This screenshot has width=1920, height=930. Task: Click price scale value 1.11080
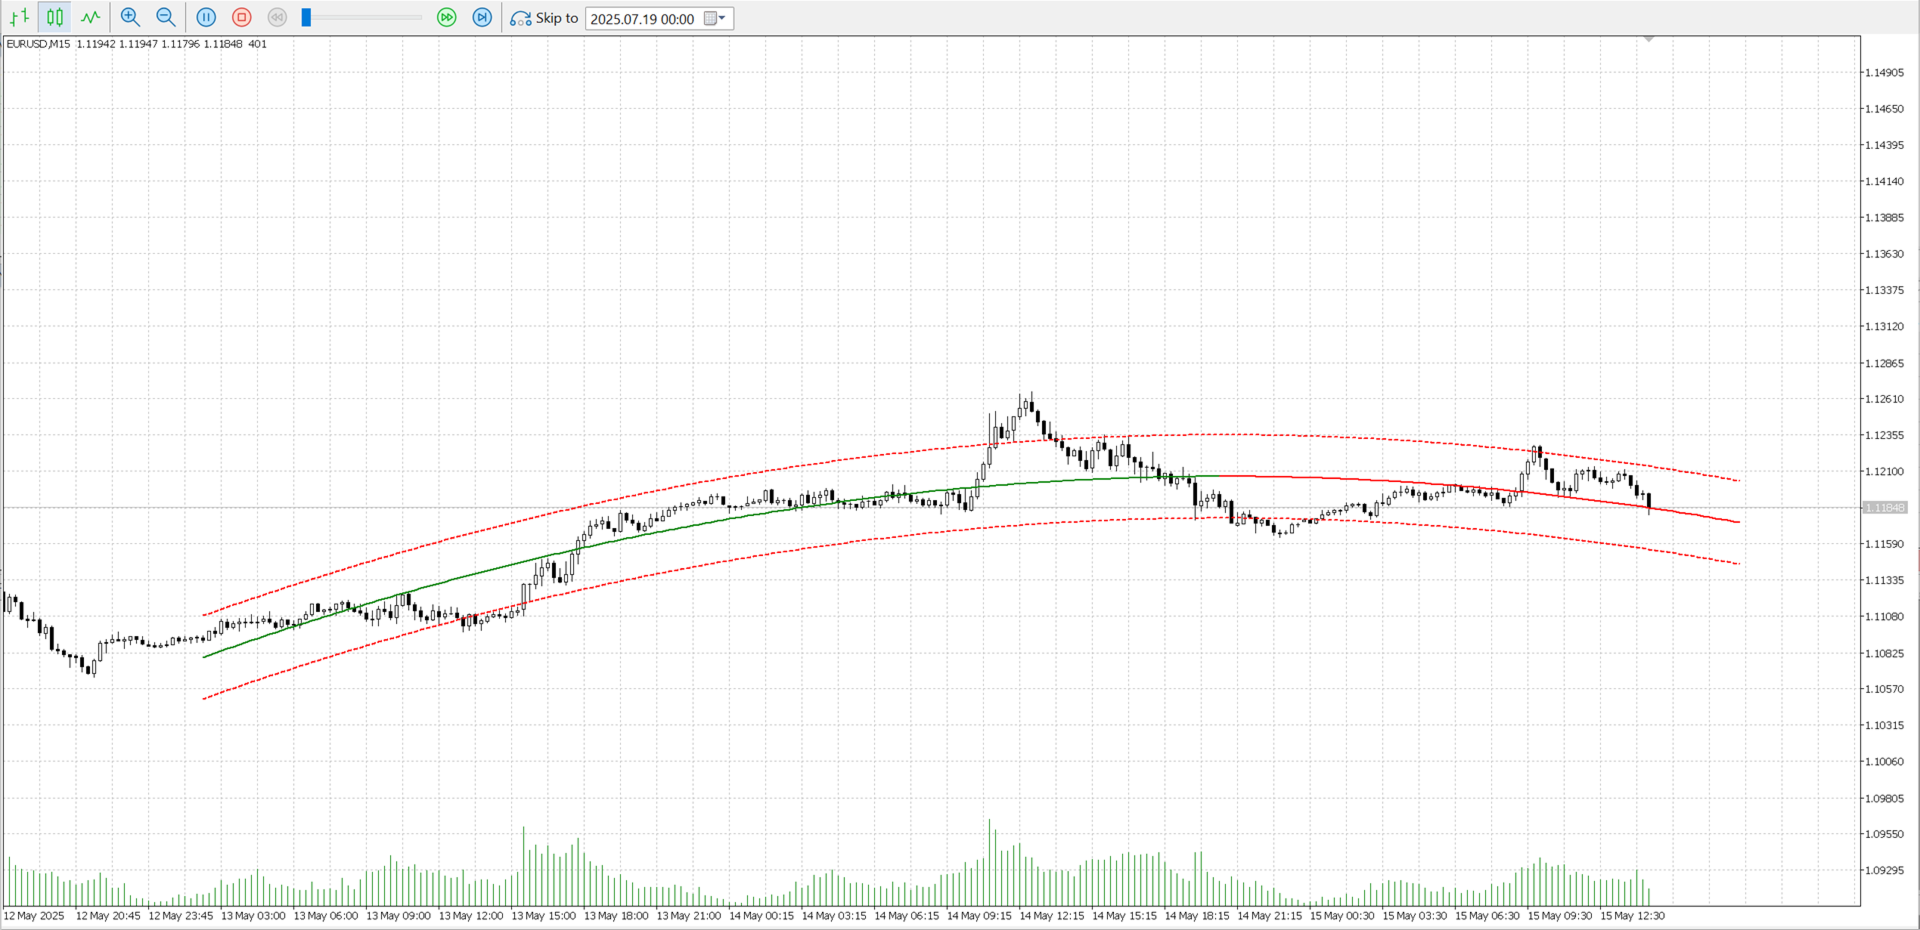pyautogui.click(x=1885, y=617)
